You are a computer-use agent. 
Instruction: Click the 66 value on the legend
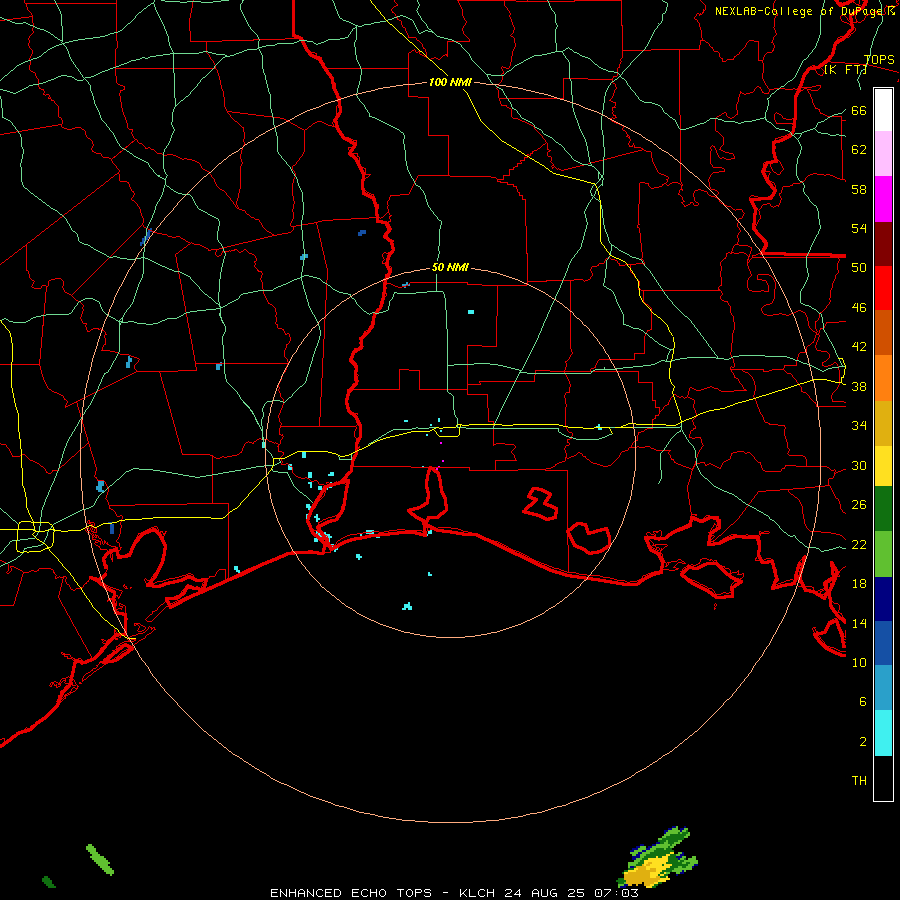(859, 110)
